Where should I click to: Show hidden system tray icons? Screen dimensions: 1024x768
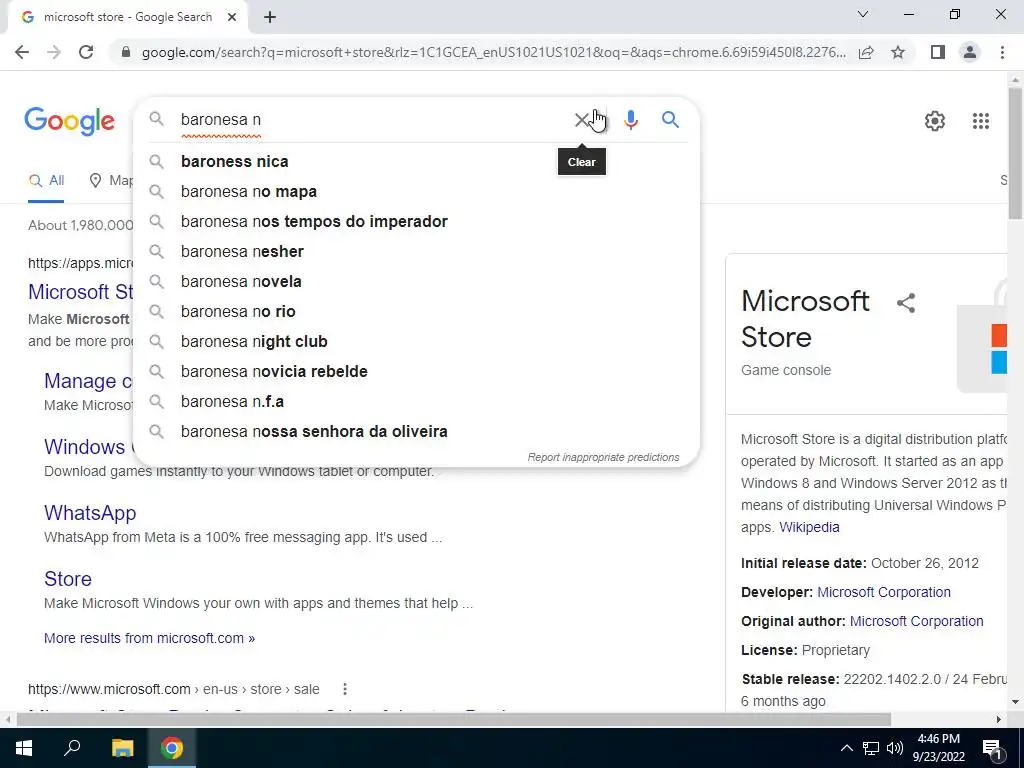846,748
